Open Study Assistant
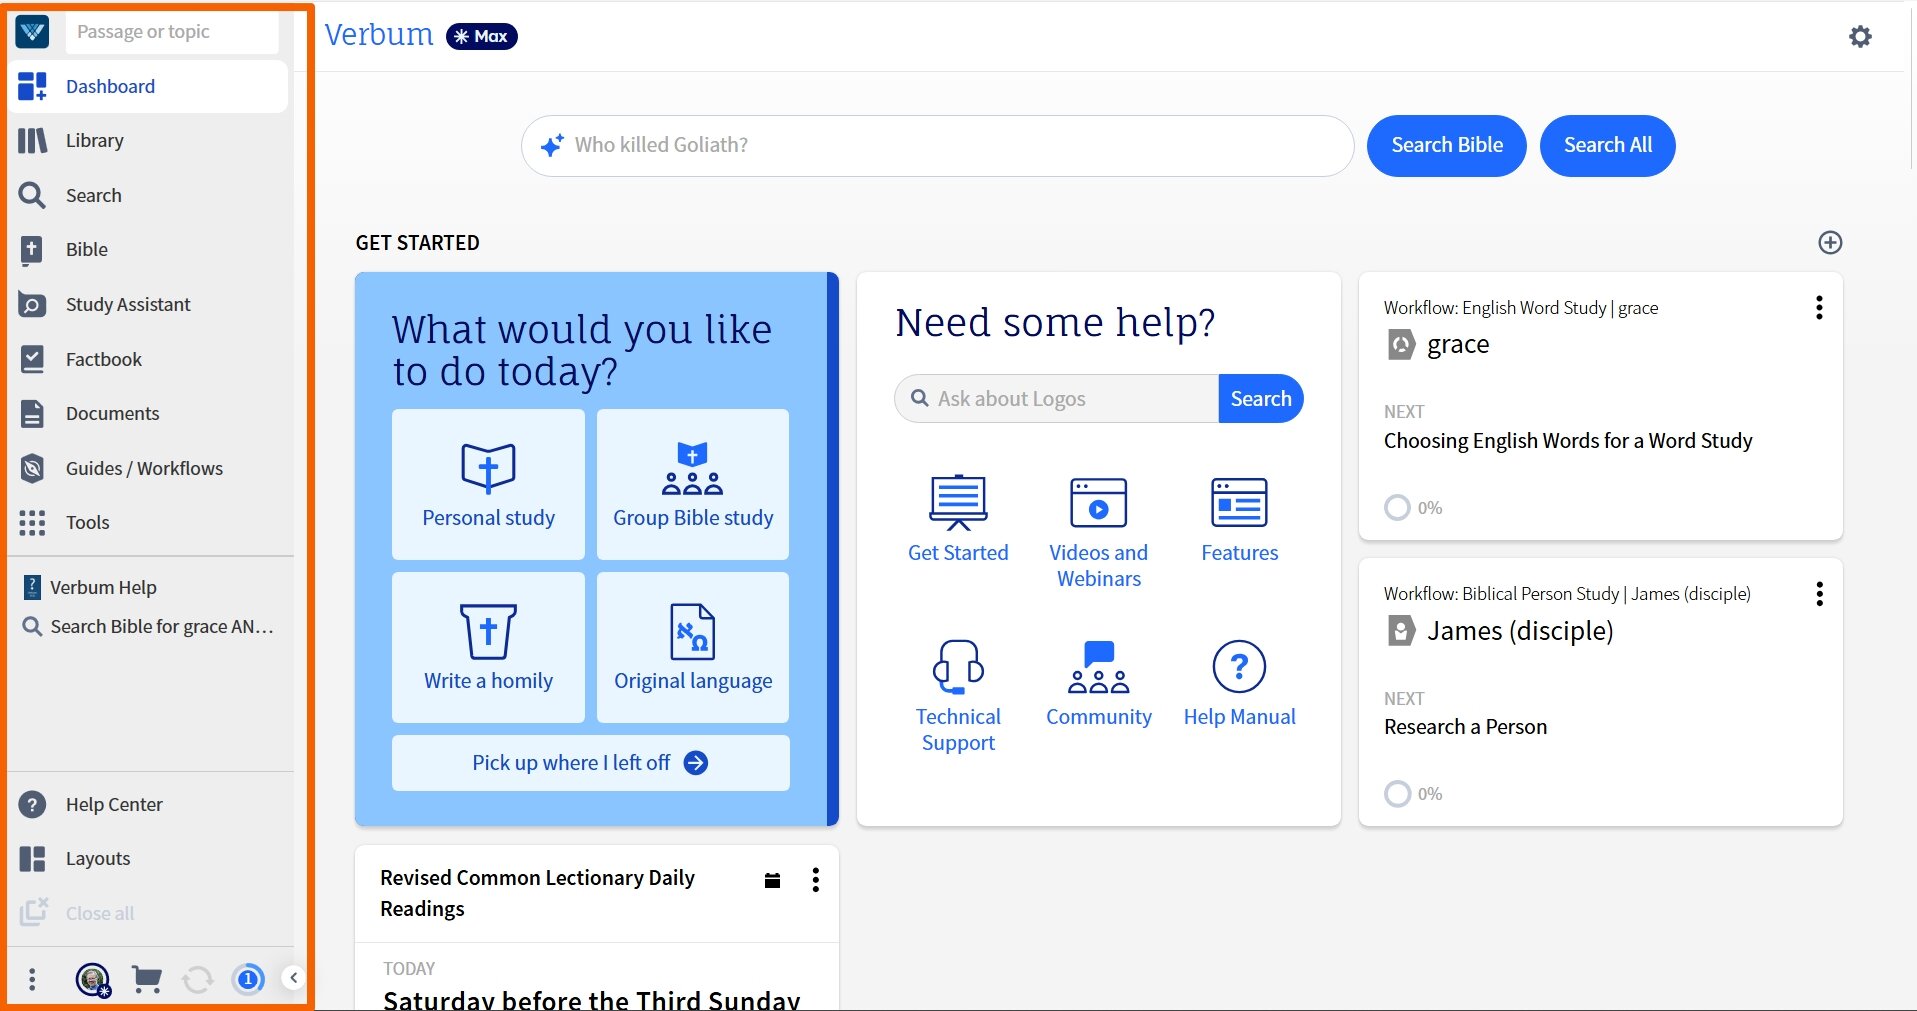The height and width of the screenshot is (1011, 1917). pos(150,304)
